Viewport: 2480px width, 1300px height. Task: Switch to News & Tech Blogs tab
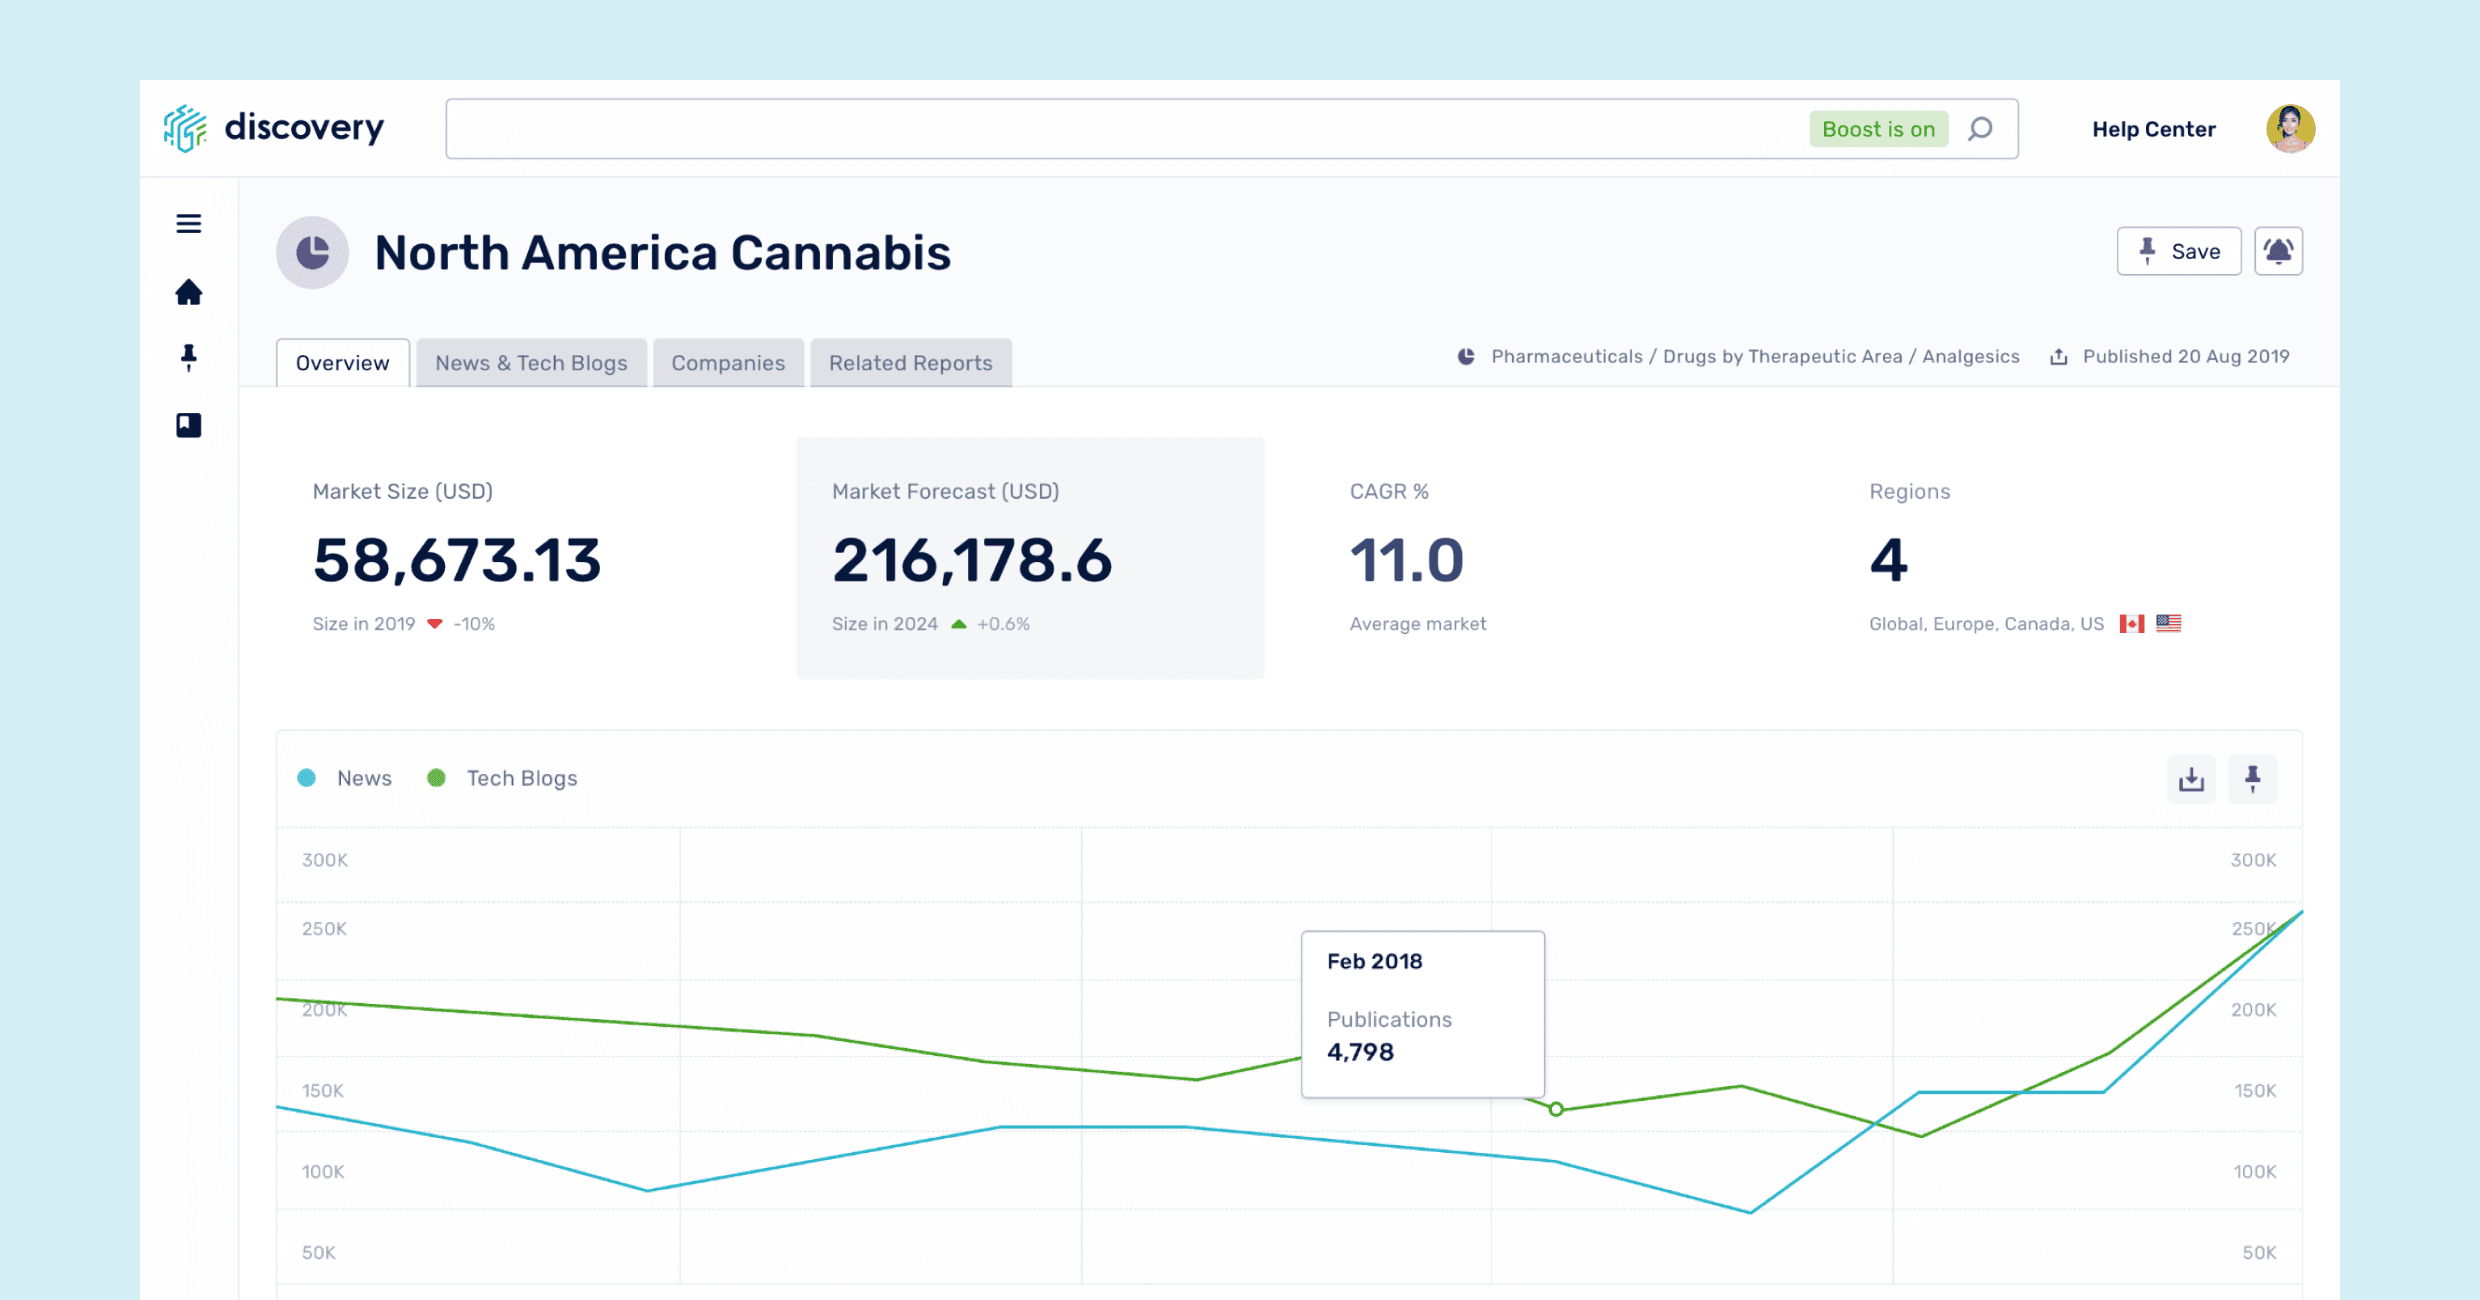pos(531,363)
